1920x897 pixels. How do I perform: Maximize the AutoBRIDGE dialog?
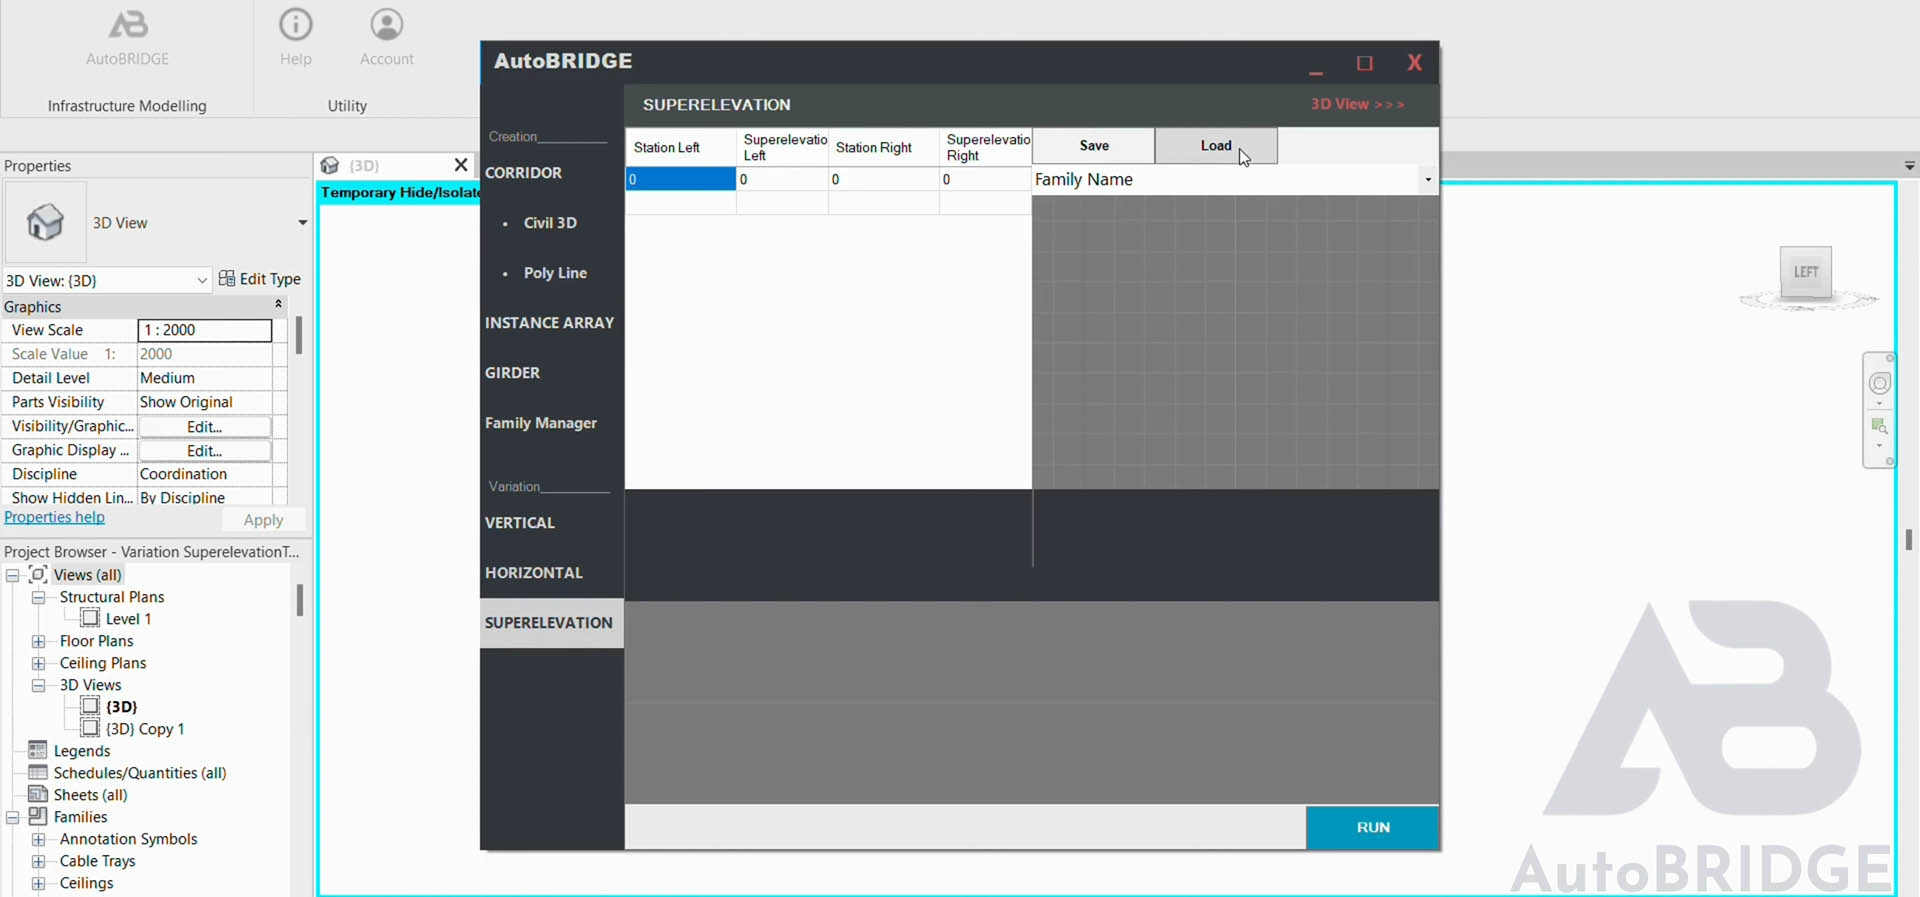click(1364, 63)
